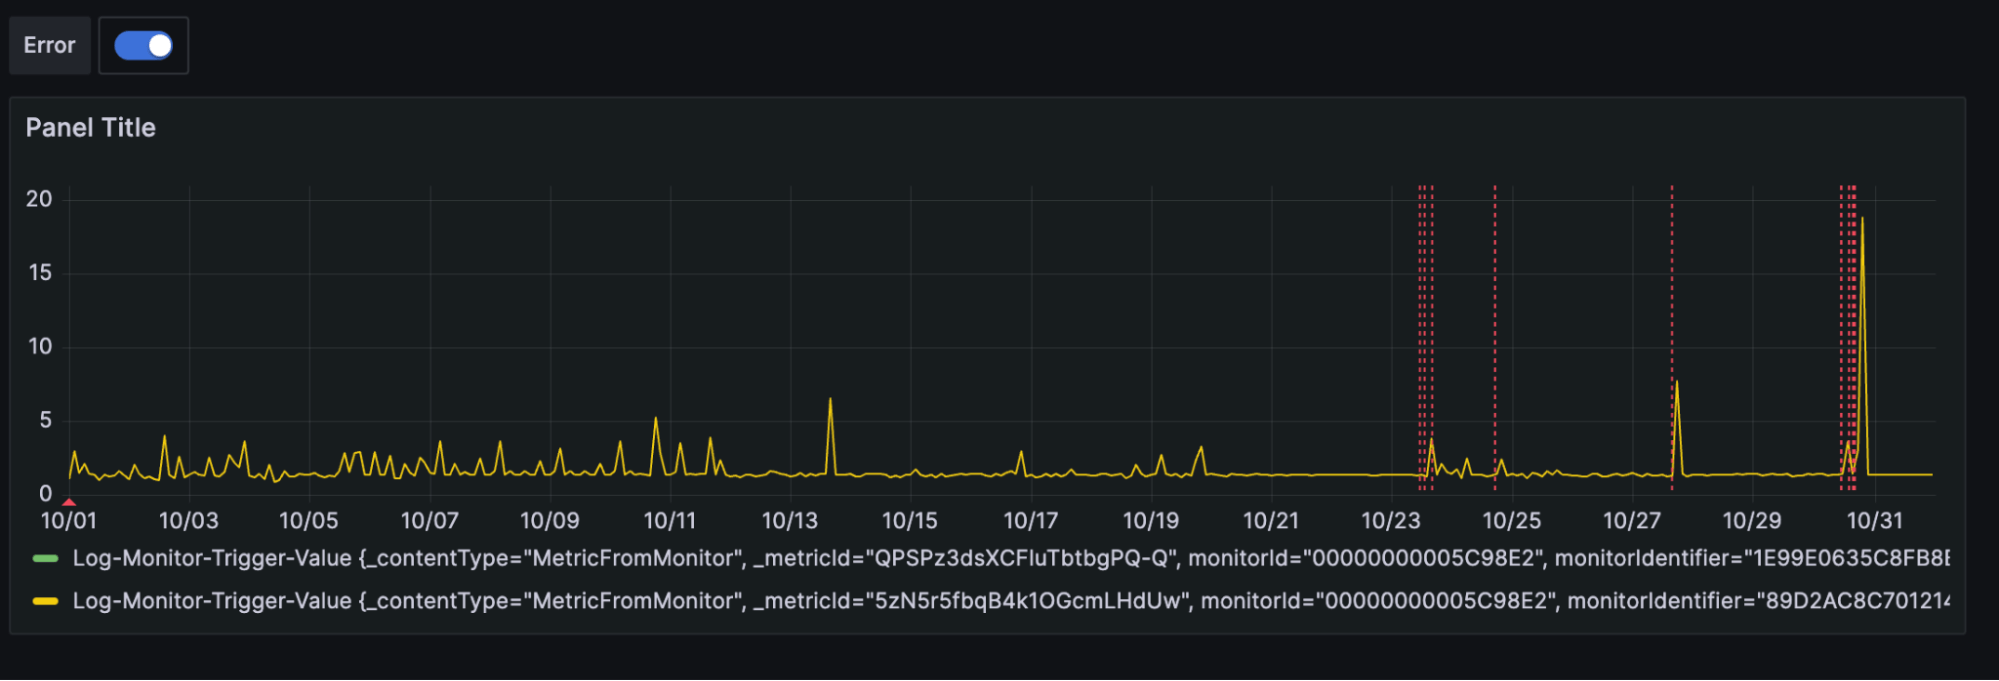This screenshot has width=1999, height=681.
Task: Click the 10/15 x-axis date label
Action: point(910,521)
